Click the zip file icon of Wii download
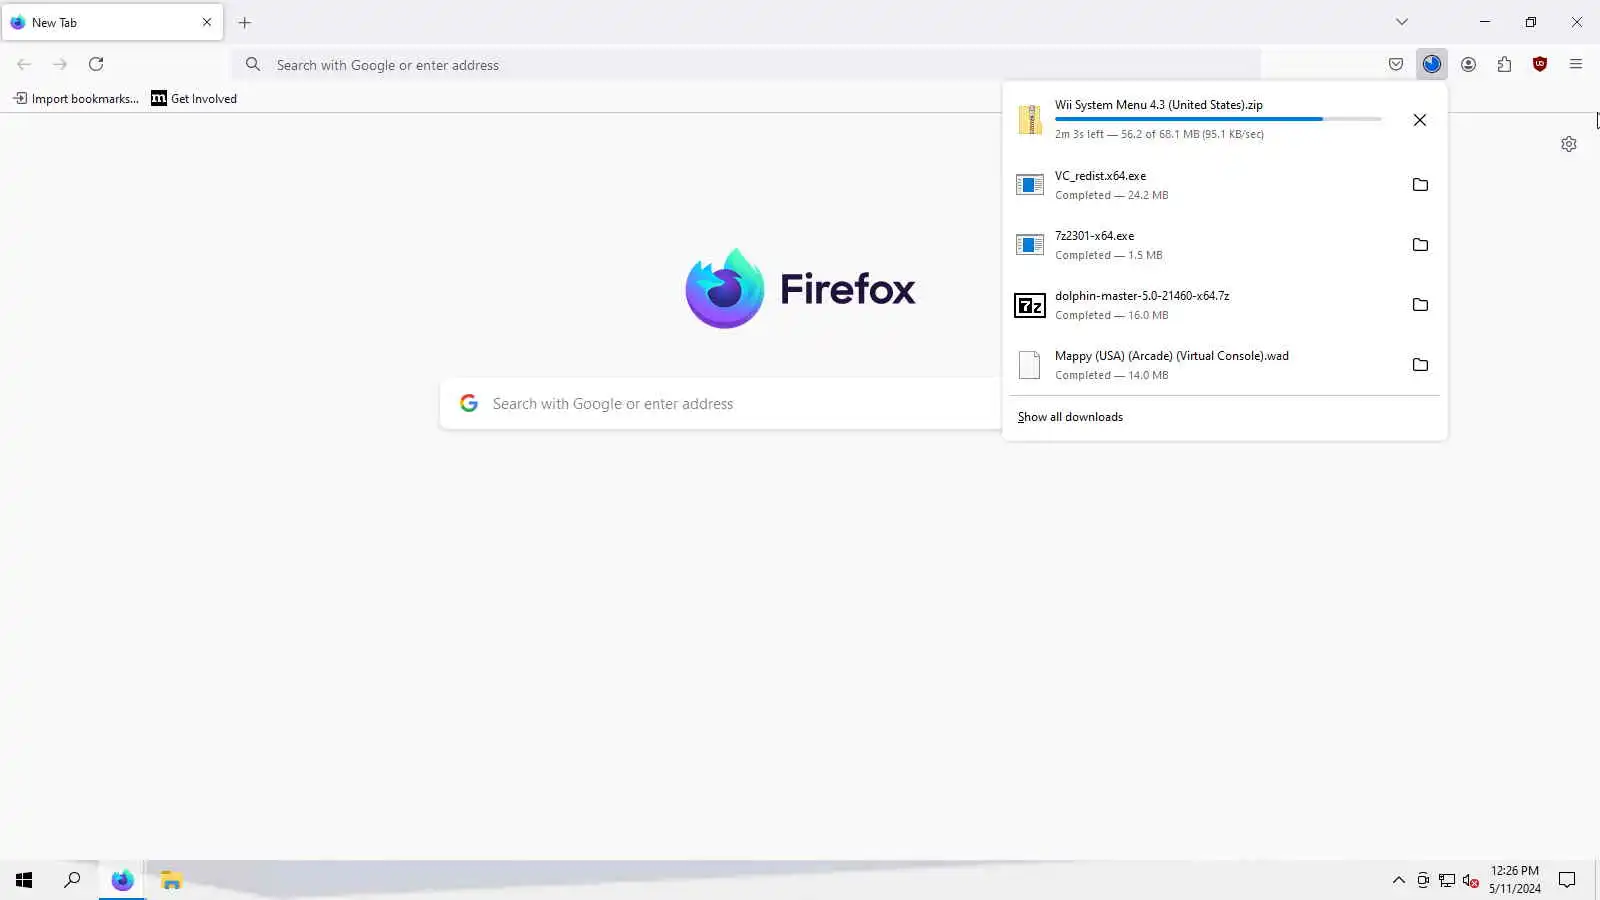Screen dimensions: 1600x900 pos(1030,119)
